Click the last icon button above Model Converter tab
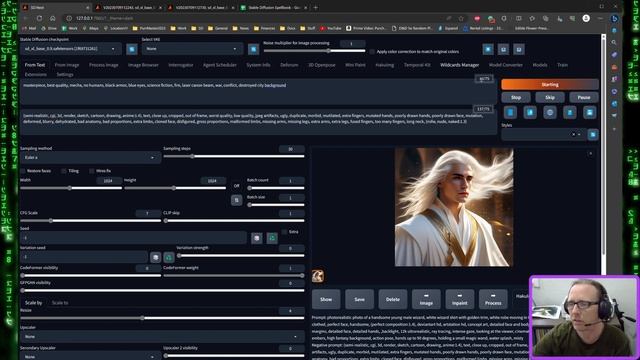640x360 pixels. pos(519,49)
